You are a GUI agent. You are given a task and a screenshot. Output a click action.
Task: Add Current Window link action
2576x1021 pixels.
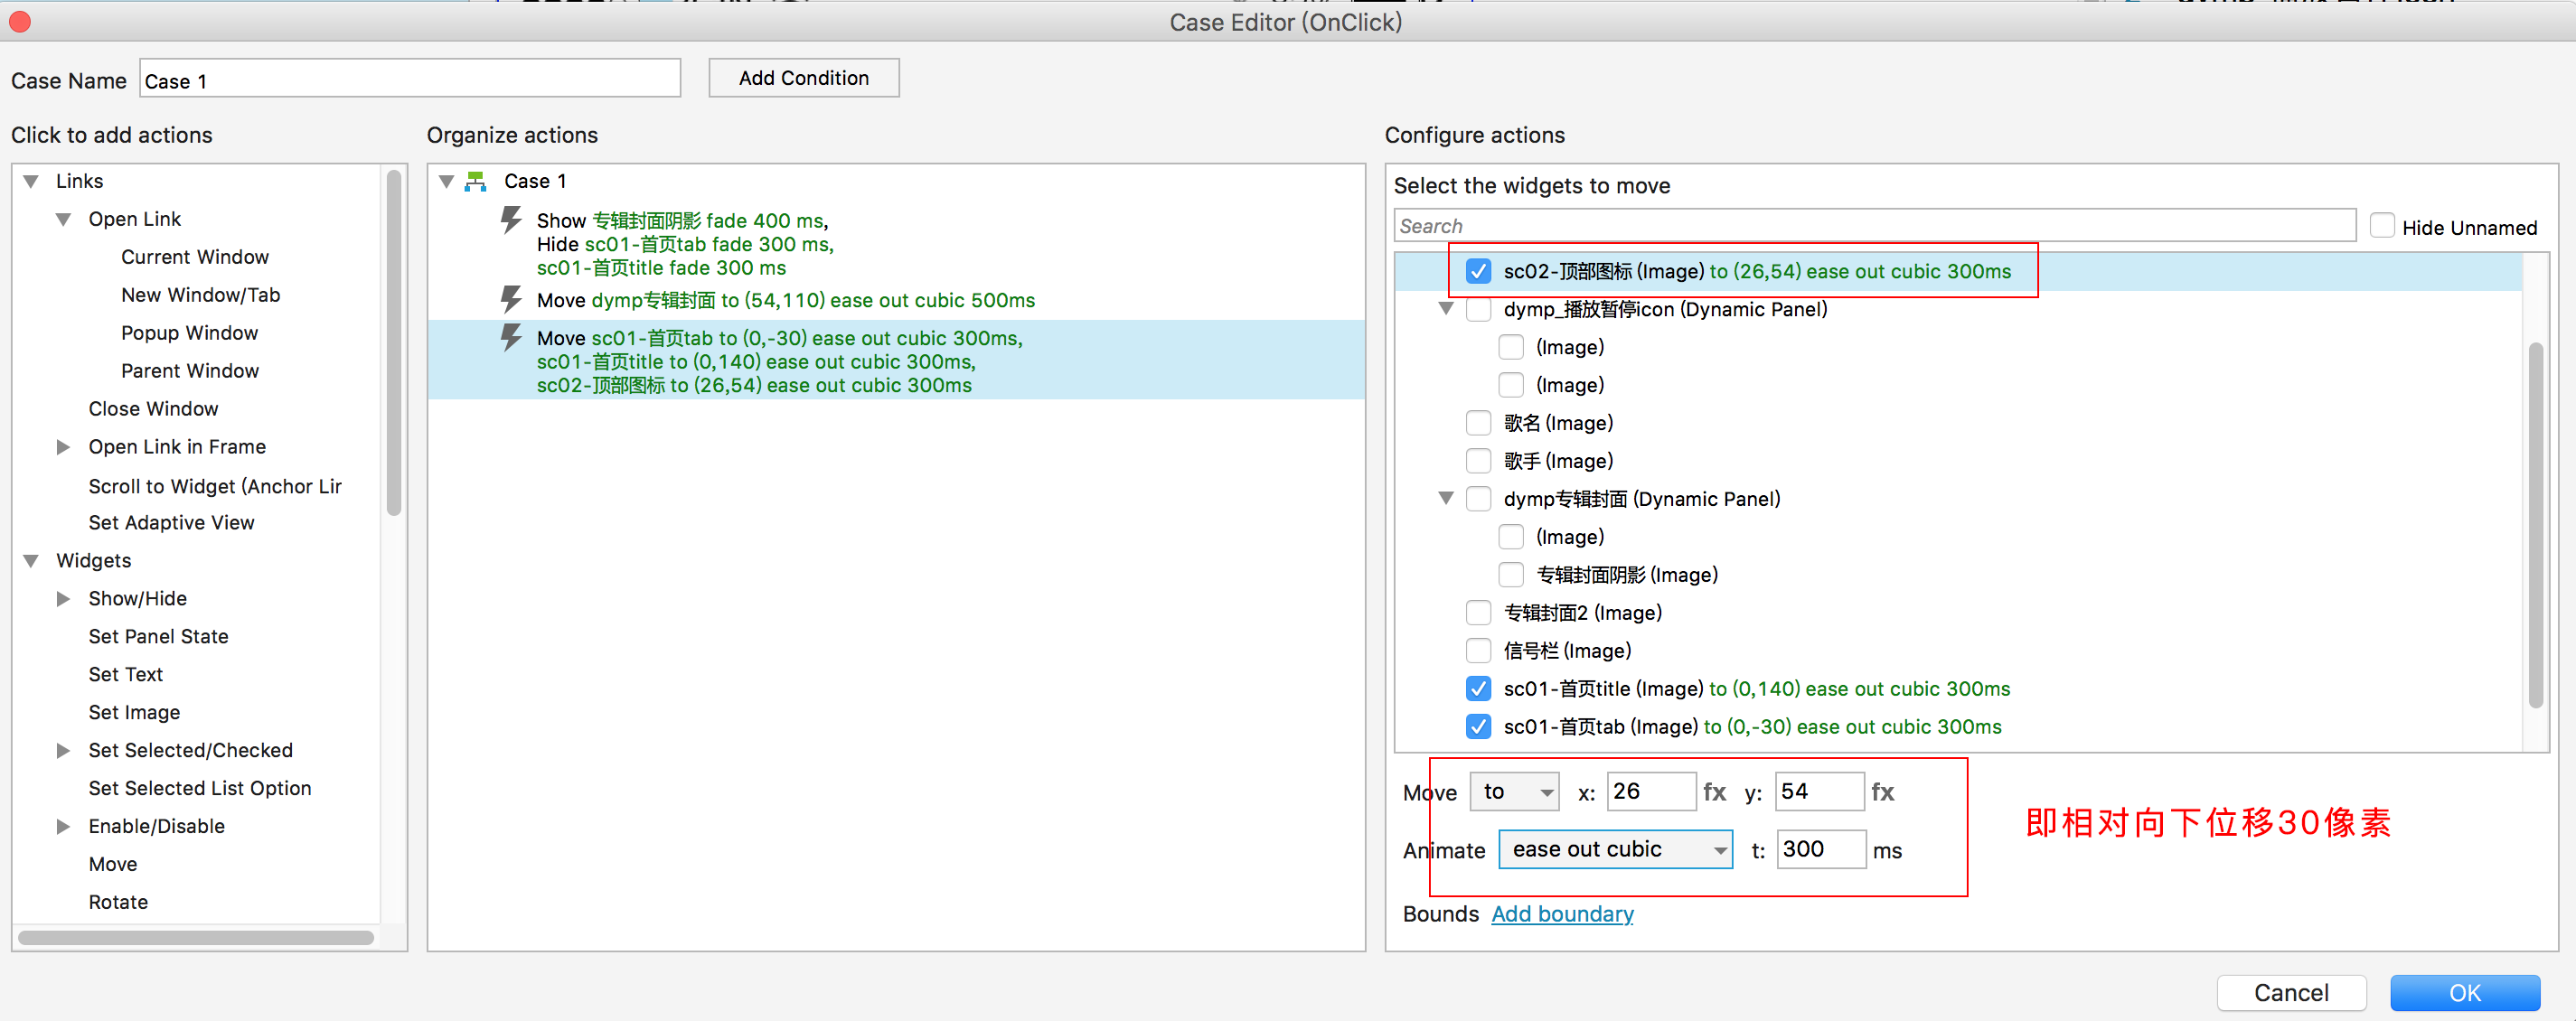195,257
